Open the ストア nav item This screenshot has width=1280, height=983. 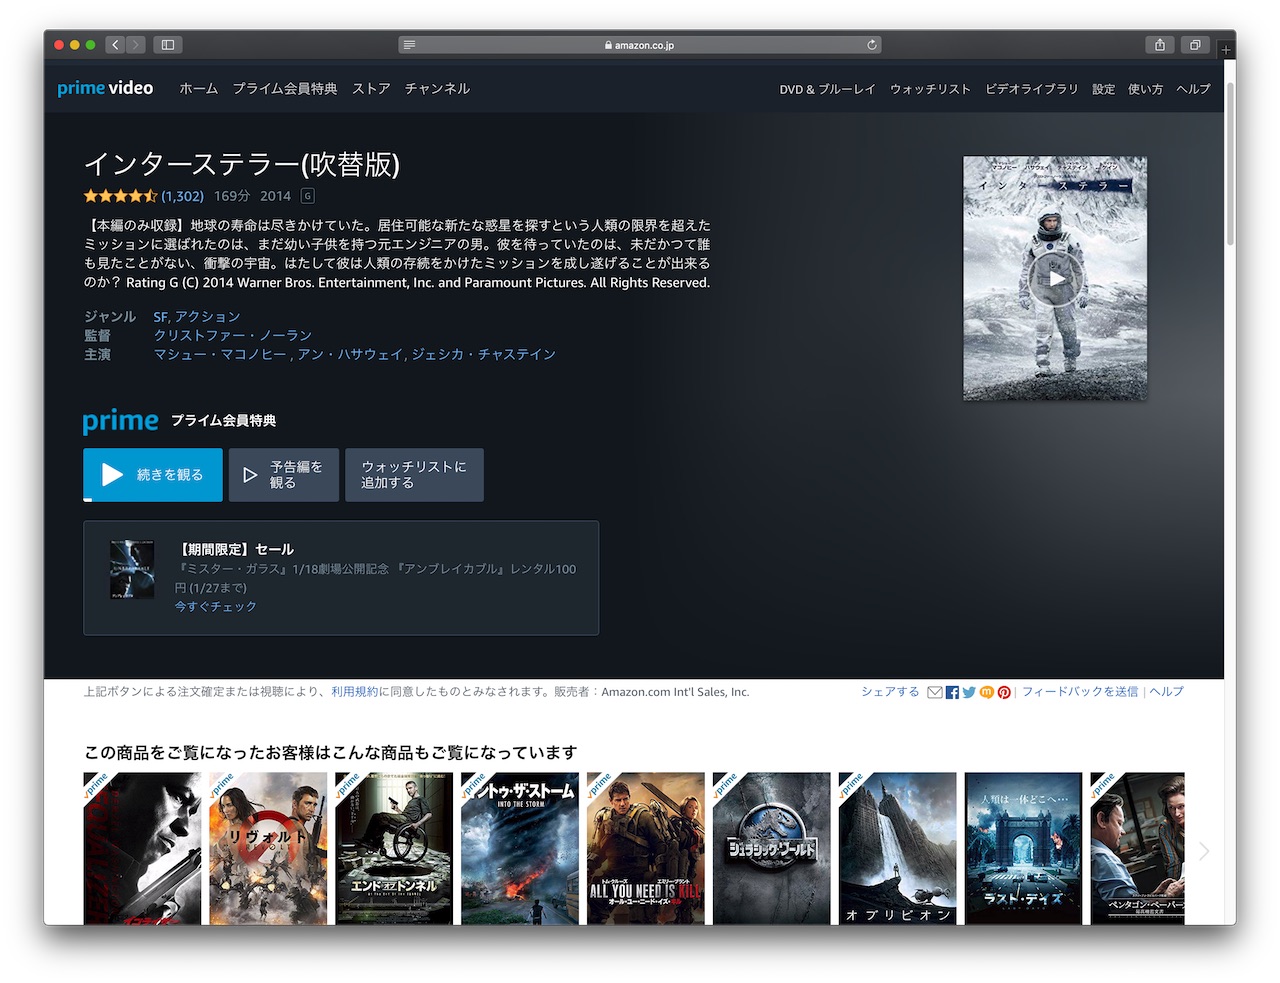[371, 89]
